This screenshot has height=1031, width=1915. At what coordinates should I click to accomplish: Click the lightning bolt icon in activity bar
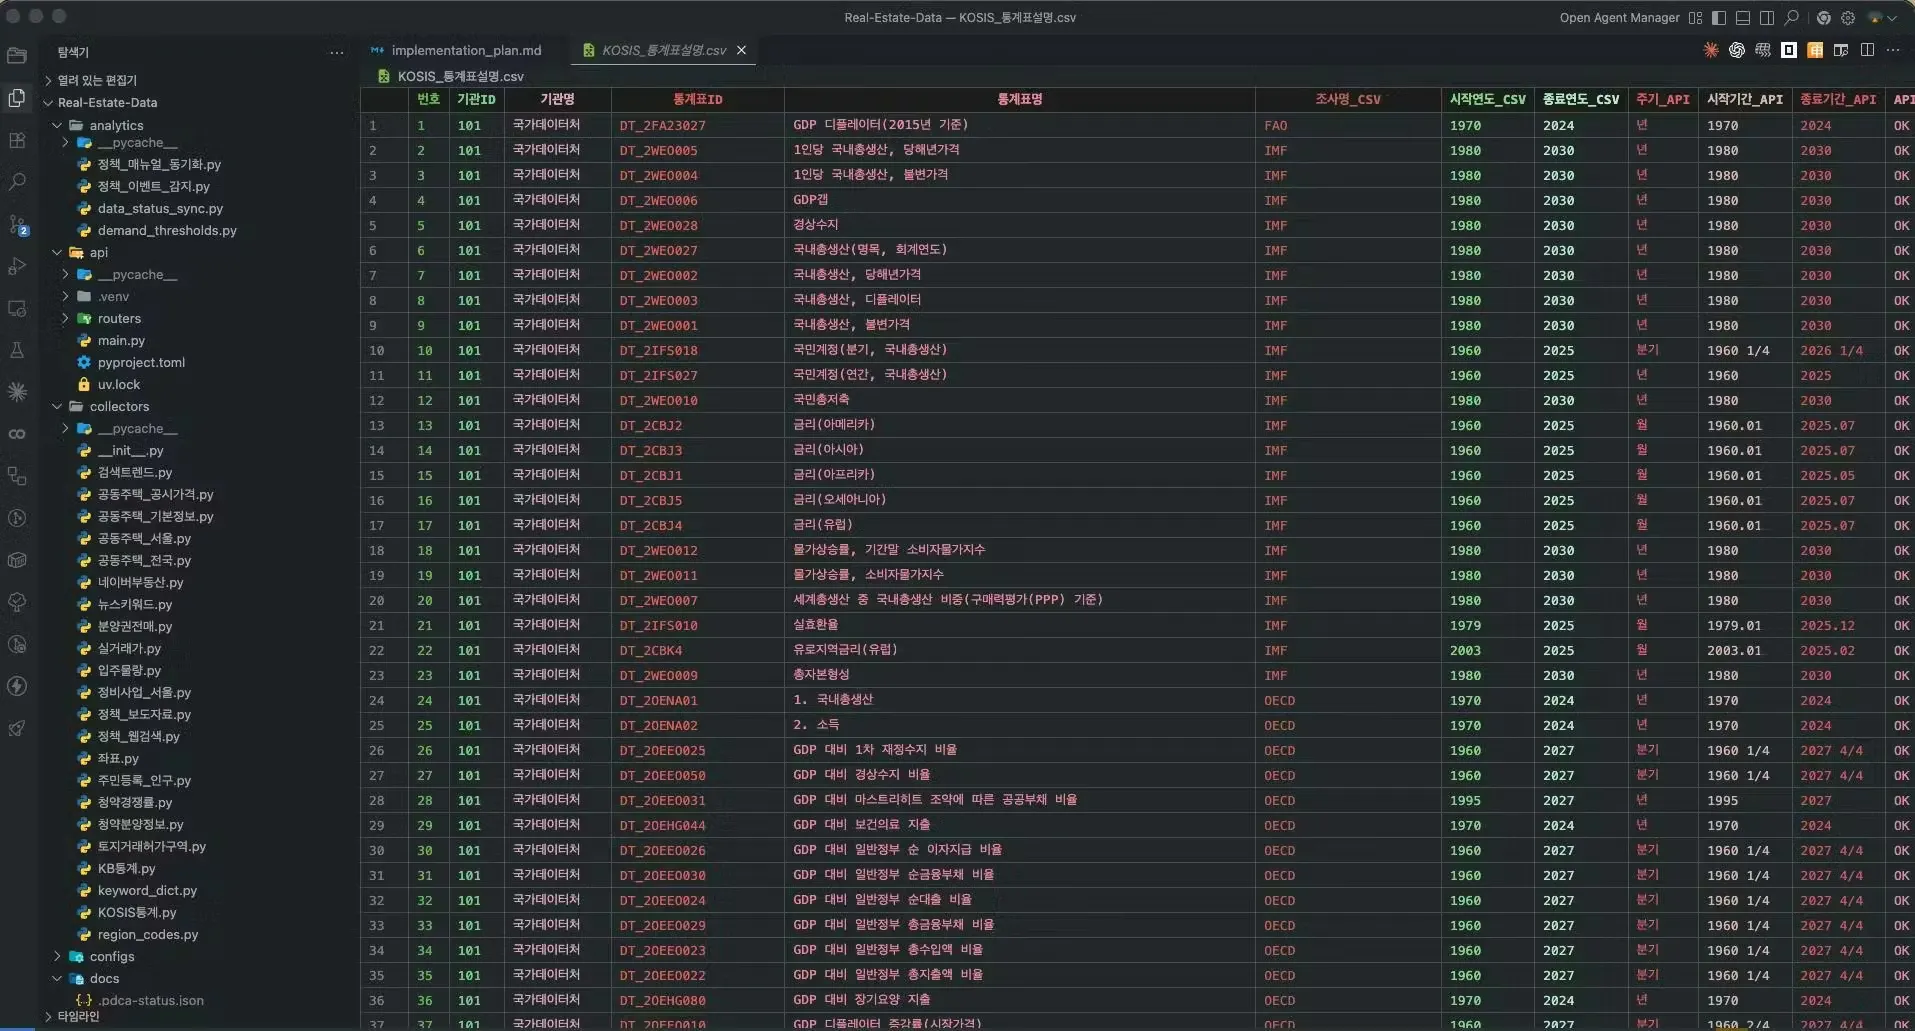point(17,686)
